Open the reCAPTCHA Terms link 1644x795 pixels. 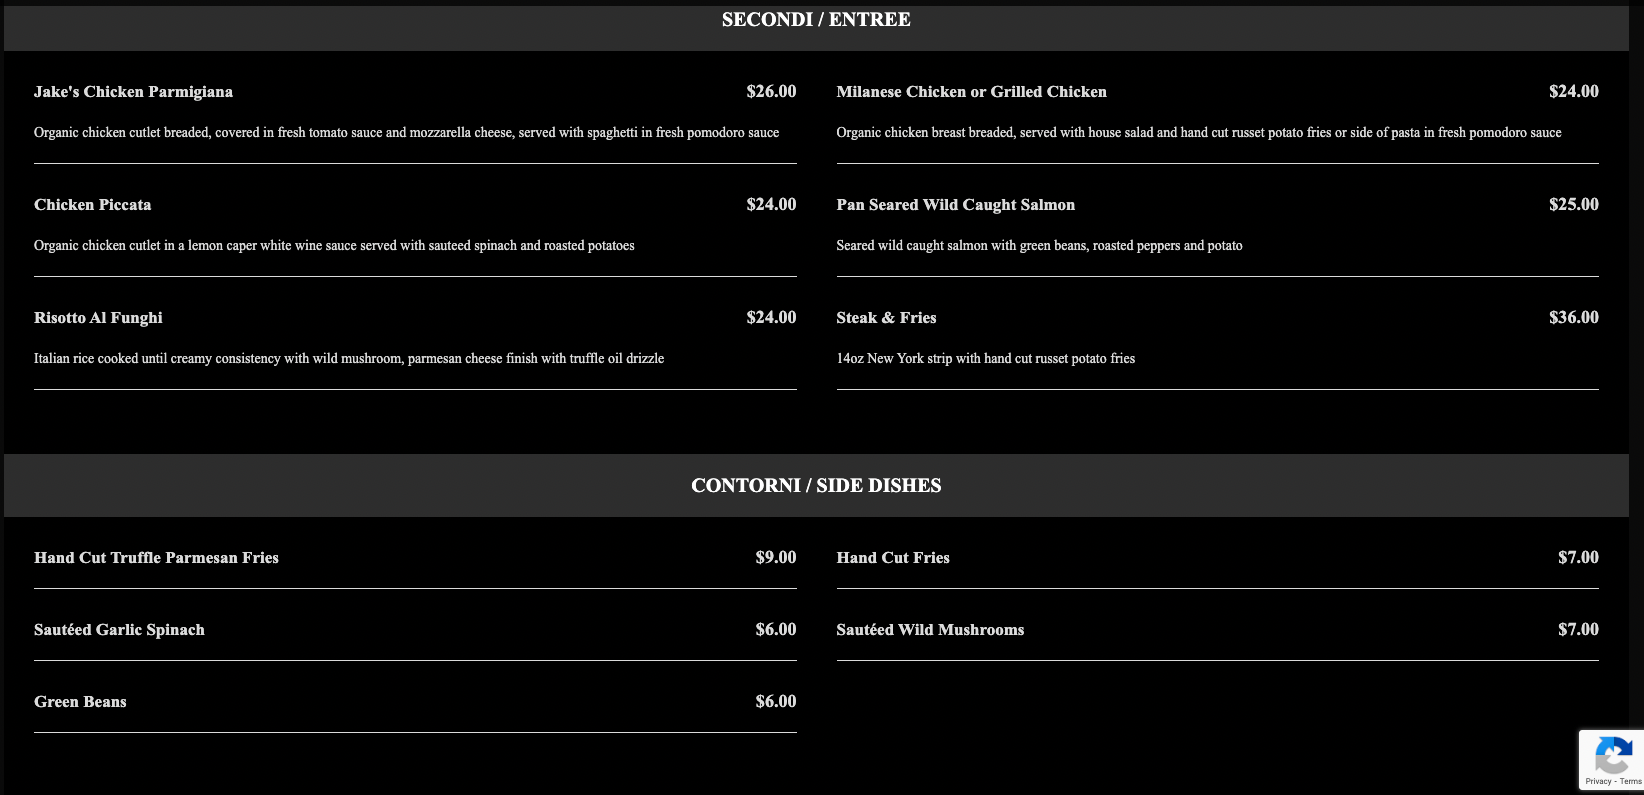1631,781
